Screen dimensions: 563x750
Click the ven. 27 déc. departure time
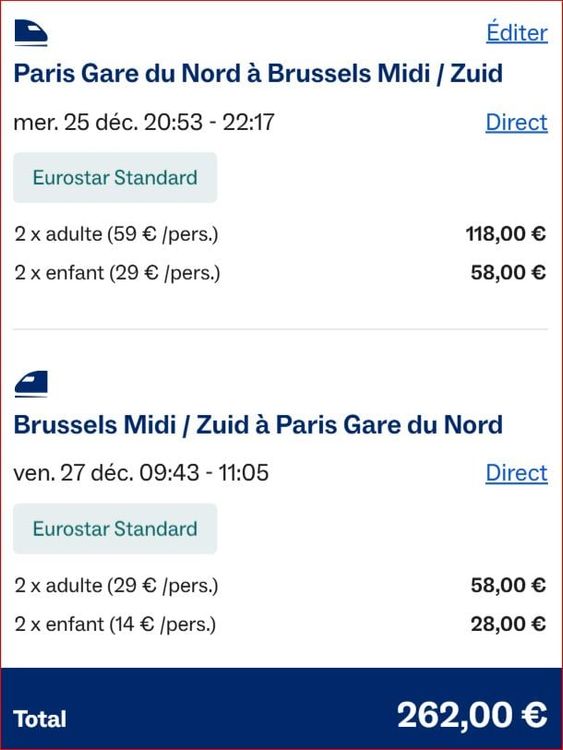[141, 473]
